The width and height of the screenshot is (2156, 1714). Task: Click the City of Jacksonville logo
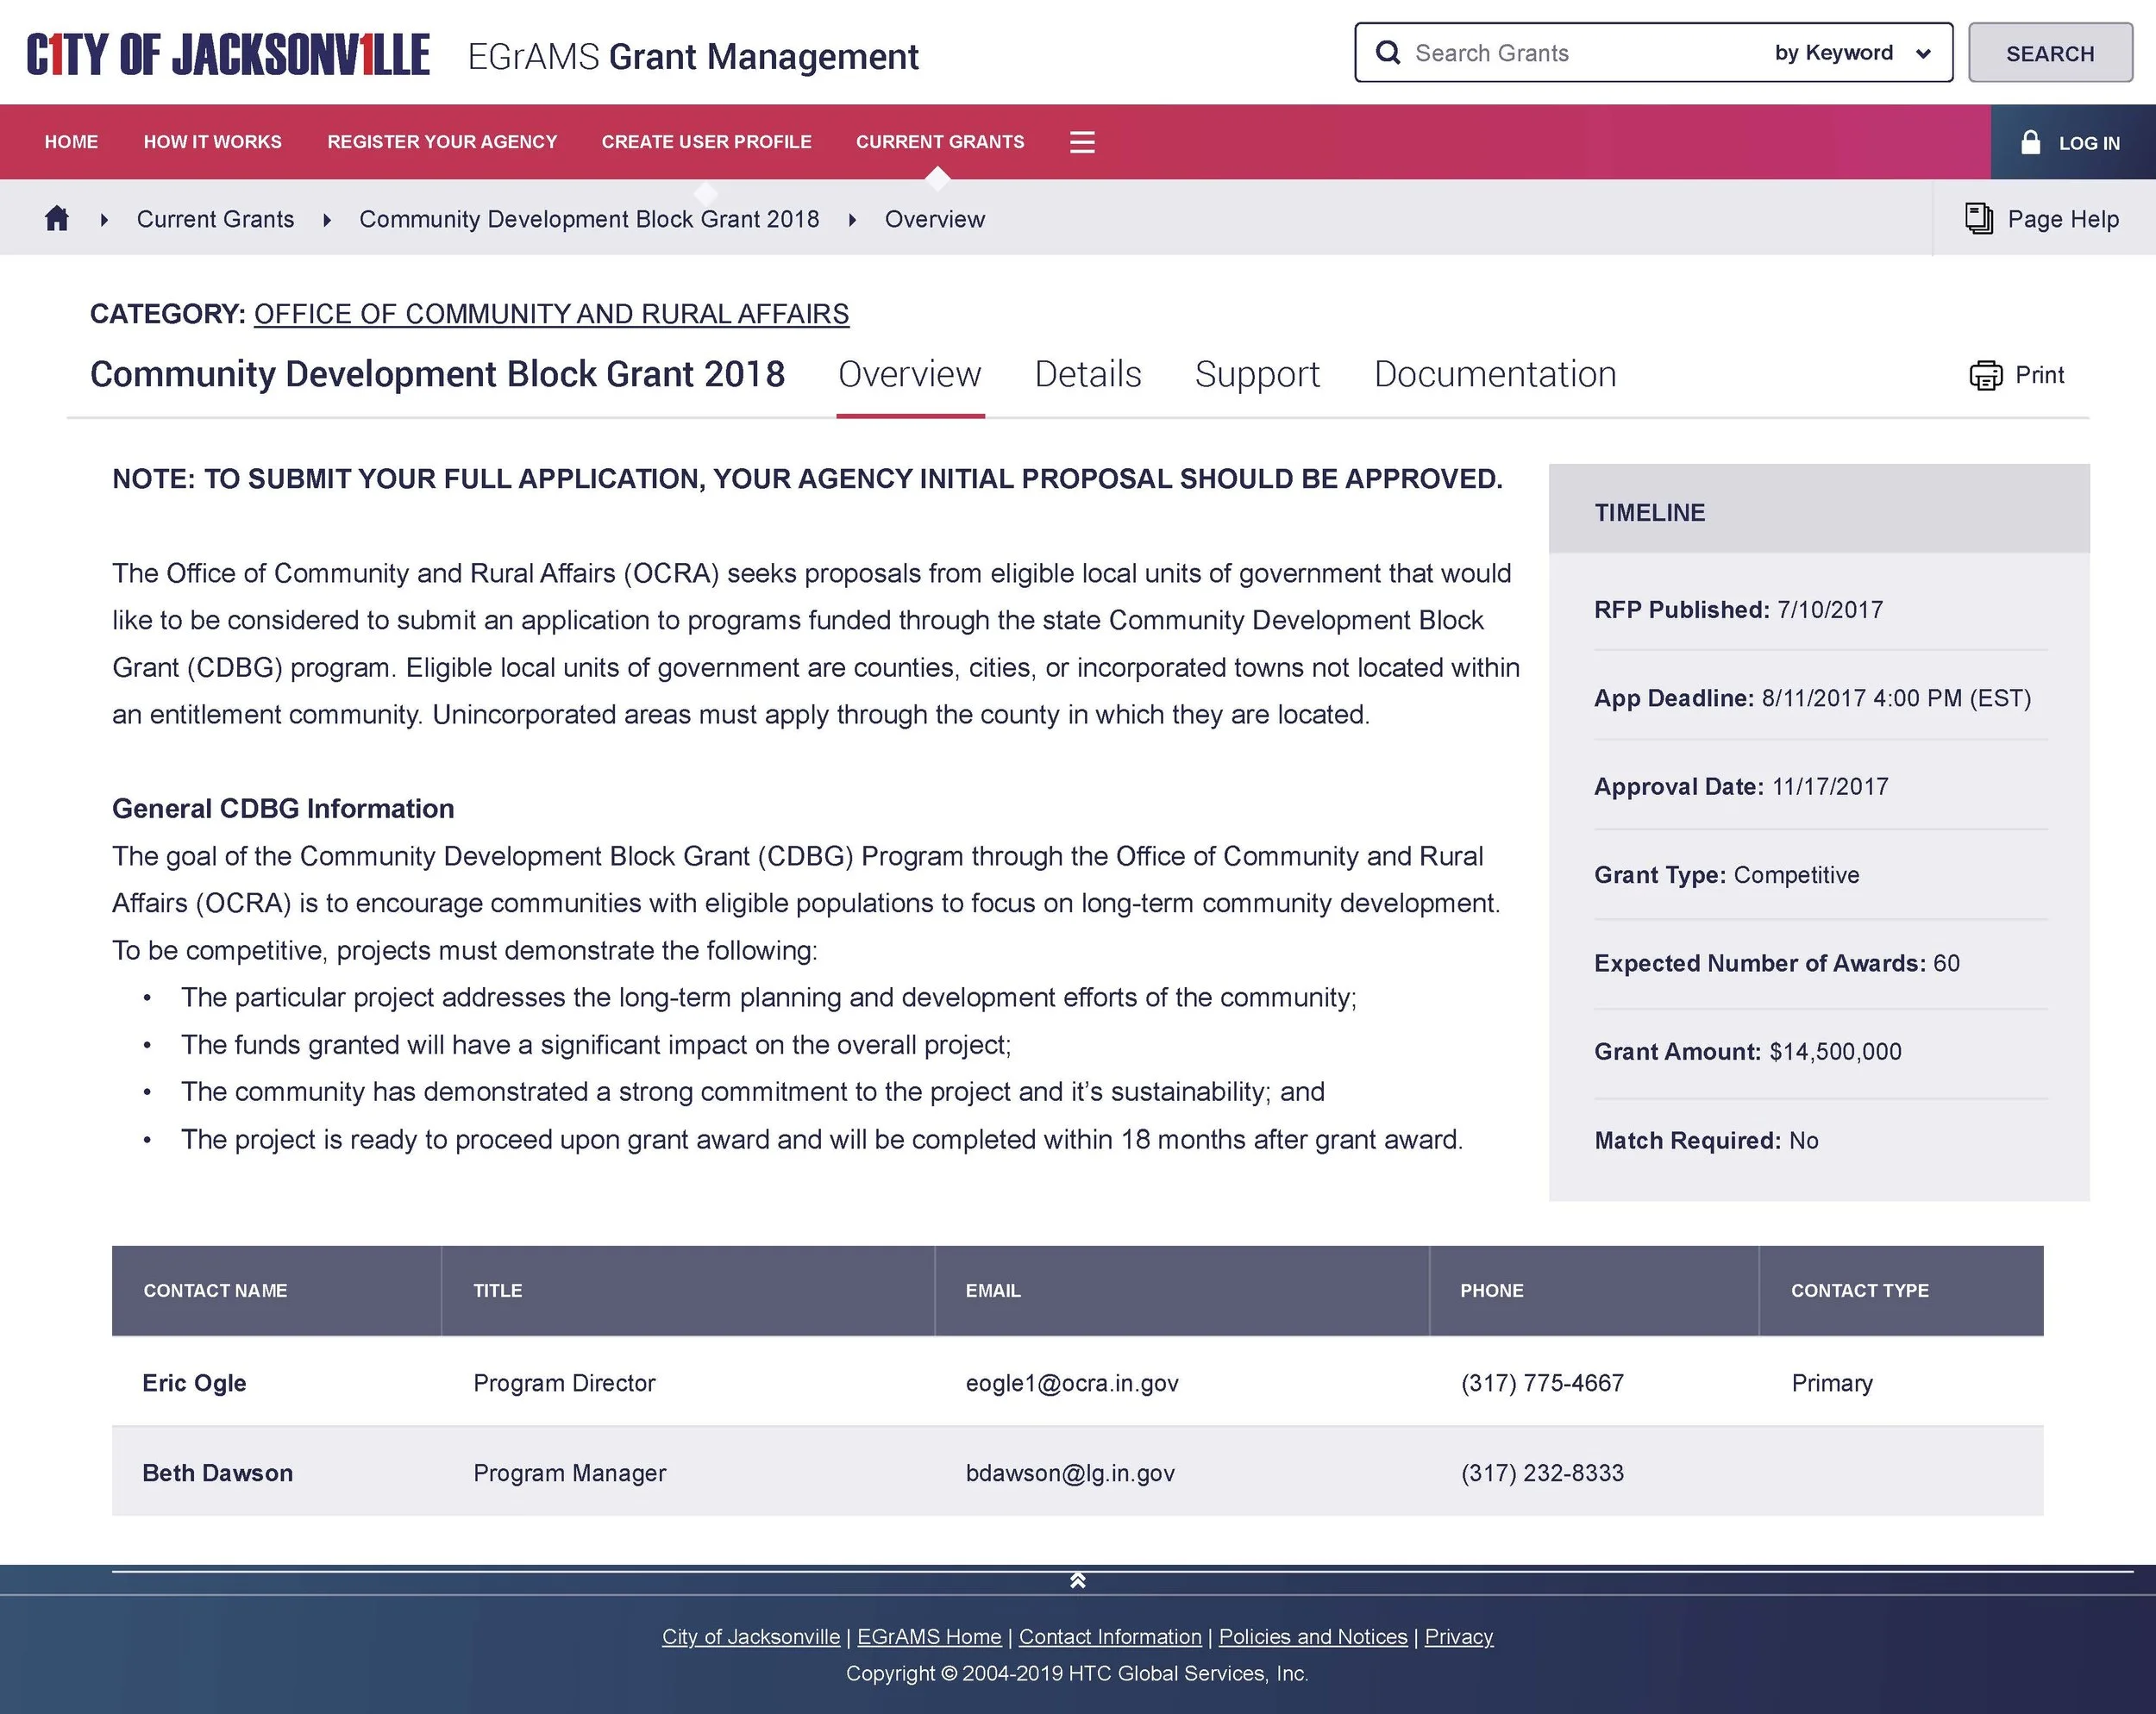click(x=228, y=55)
